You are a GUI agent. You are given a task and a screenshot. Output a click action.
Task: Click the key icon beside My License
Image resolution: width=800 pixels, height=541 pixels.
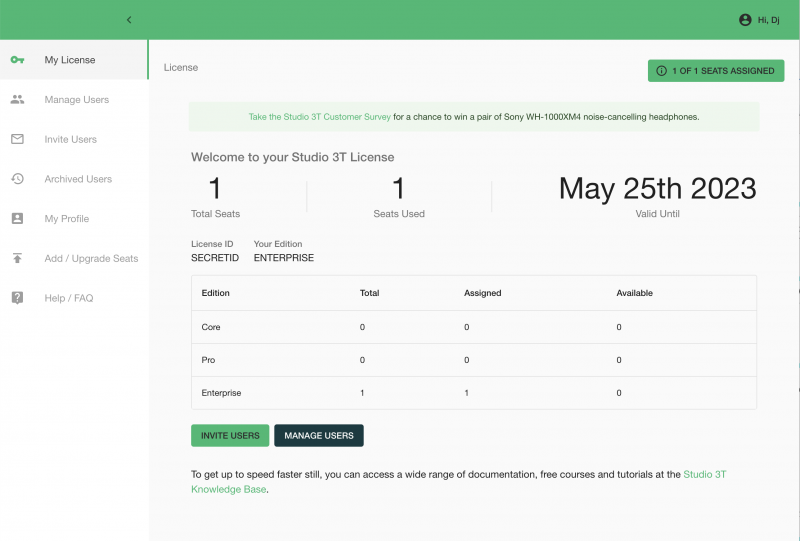coord(17,60)
